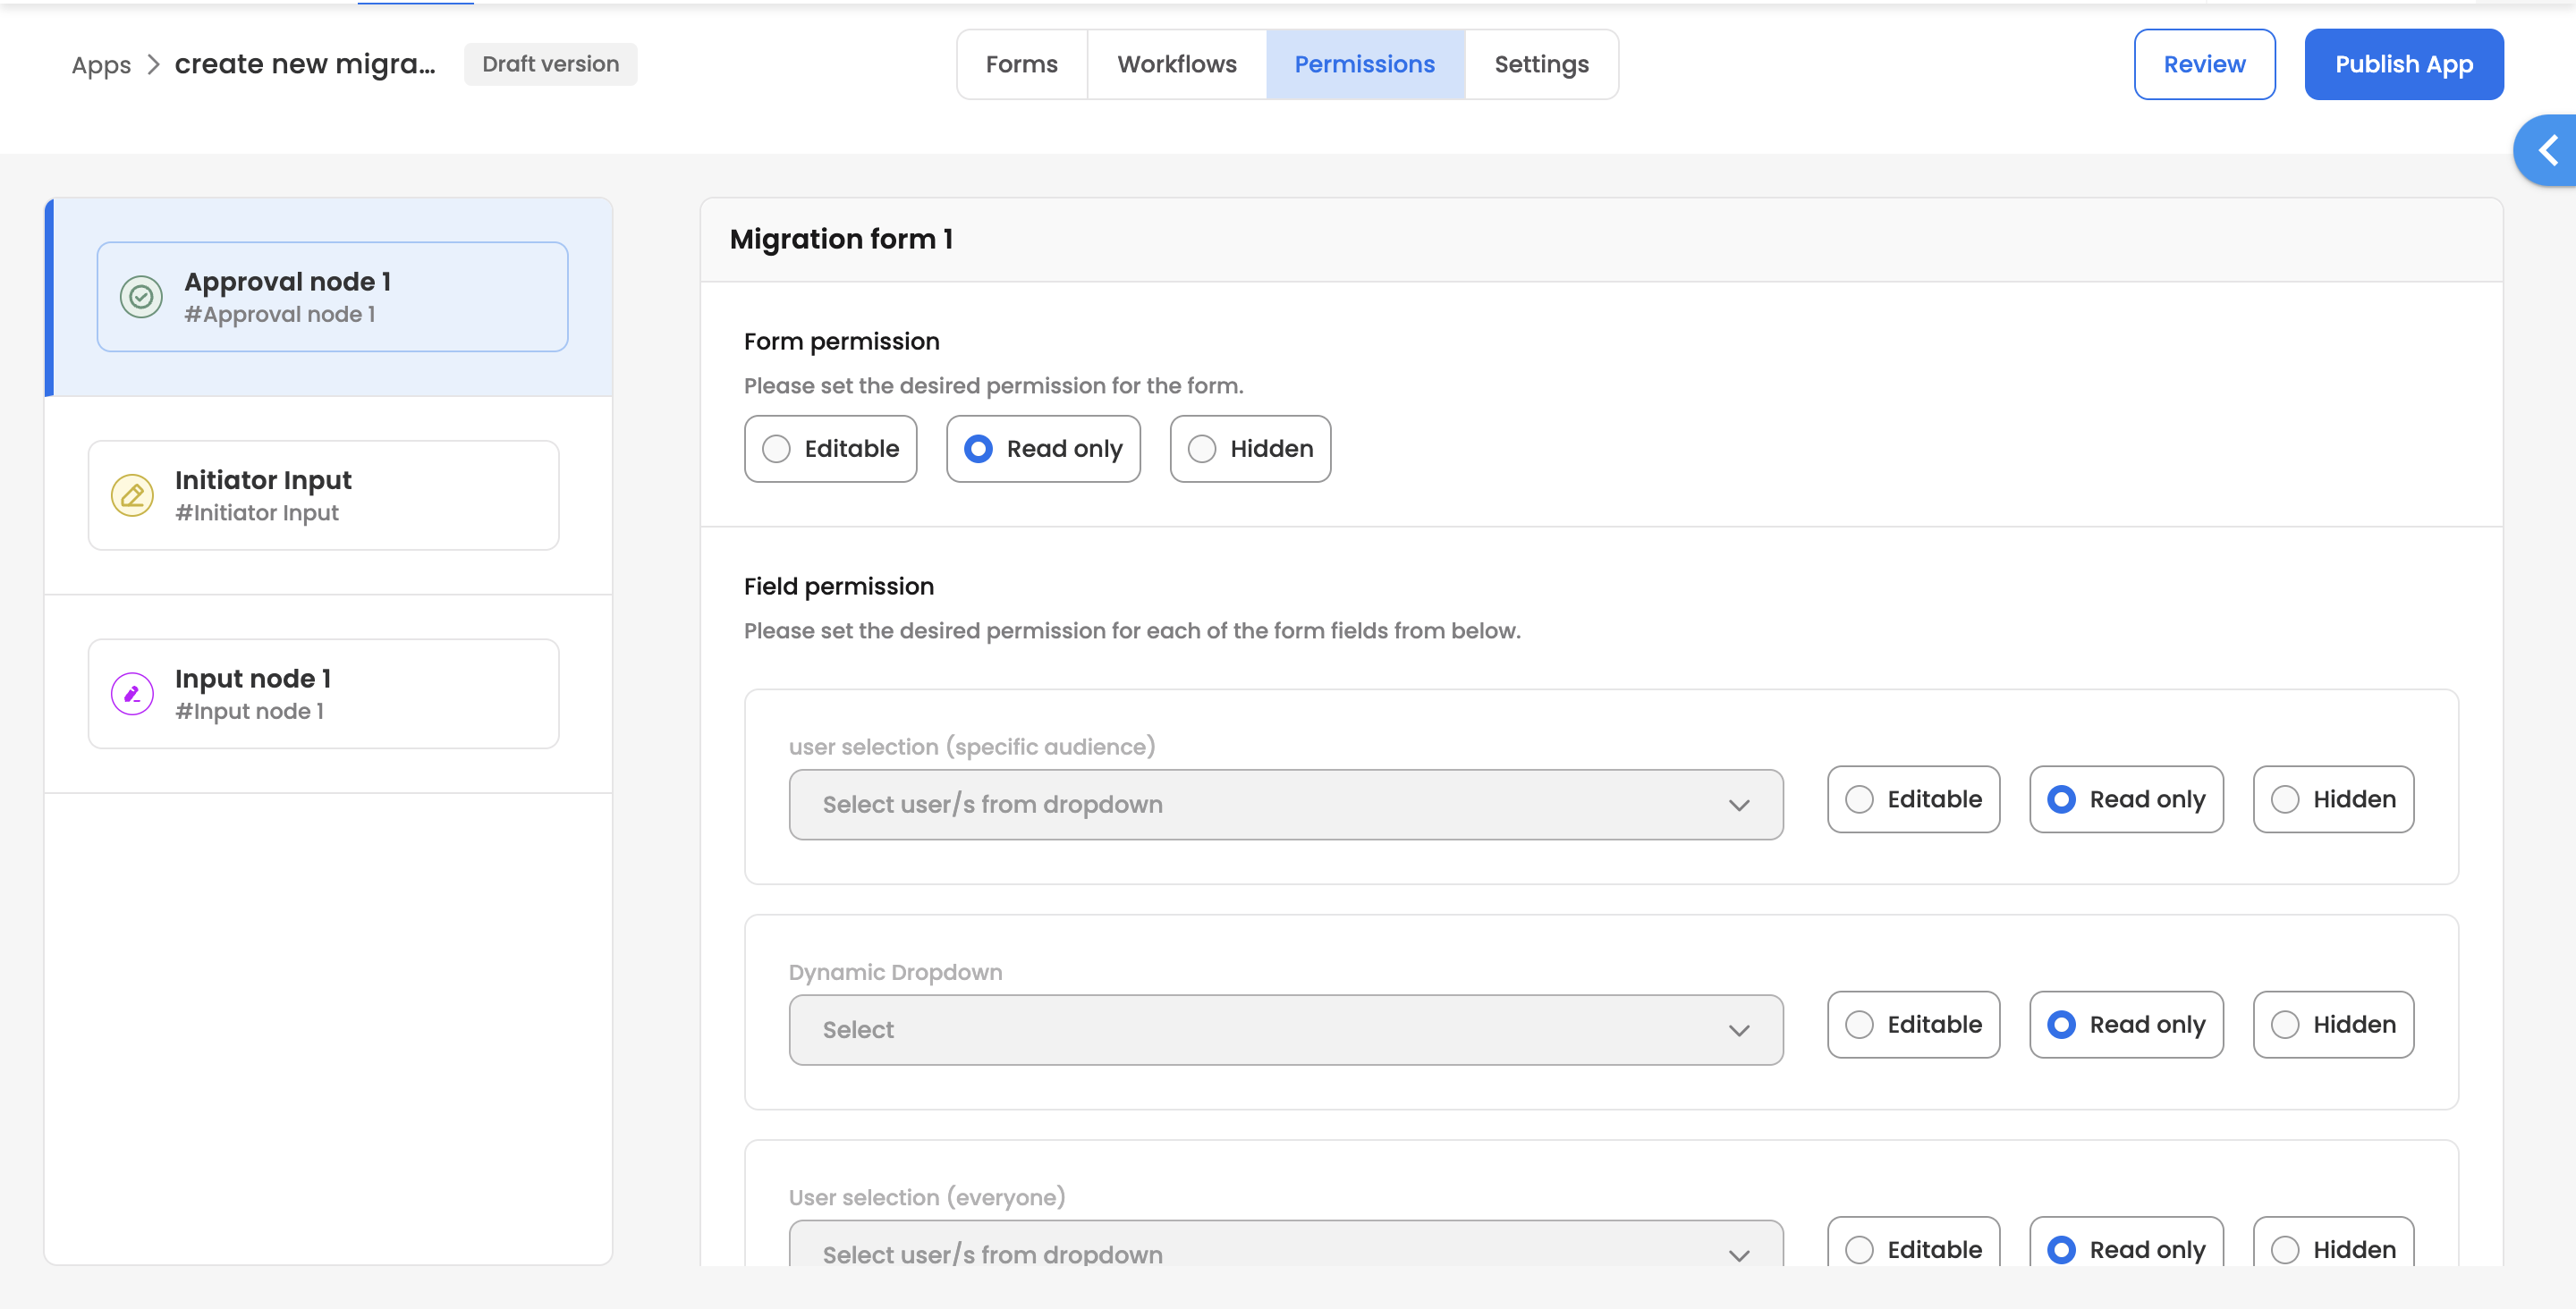
Task: Switch to the Workflows tab
Action: pyautogui.click(x=1176, y=64)
